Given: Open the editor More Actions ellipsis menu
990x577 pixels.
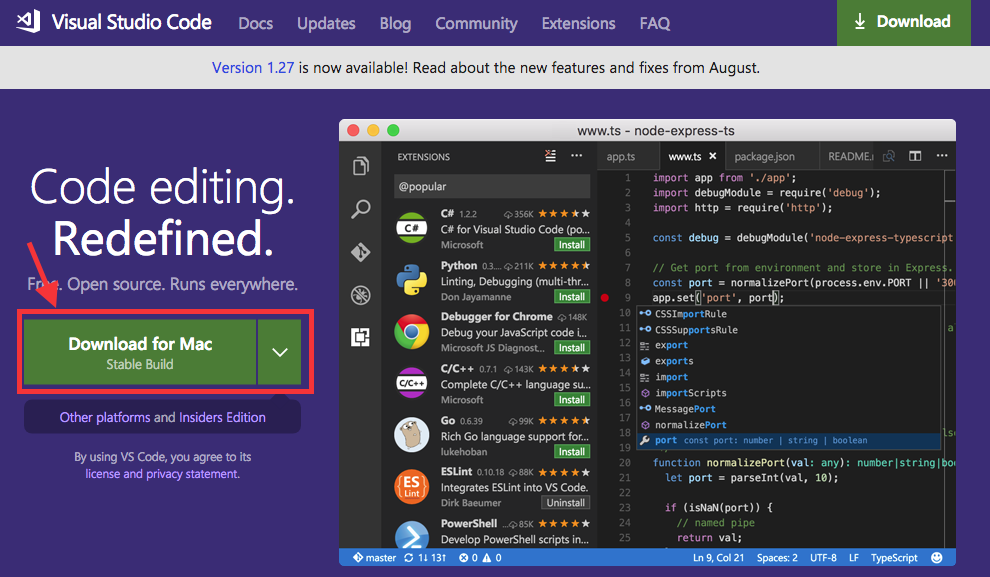Looking at the screenshot, I should pos(941,156).
